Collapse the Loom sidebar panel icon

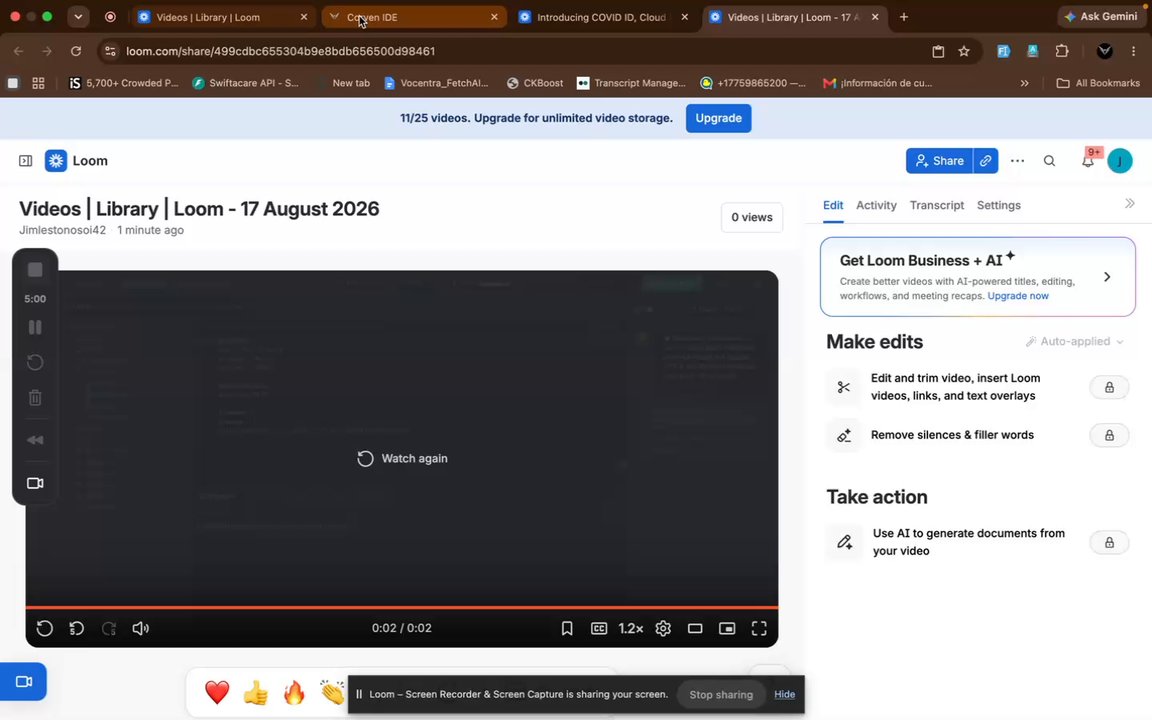(26, 161)
